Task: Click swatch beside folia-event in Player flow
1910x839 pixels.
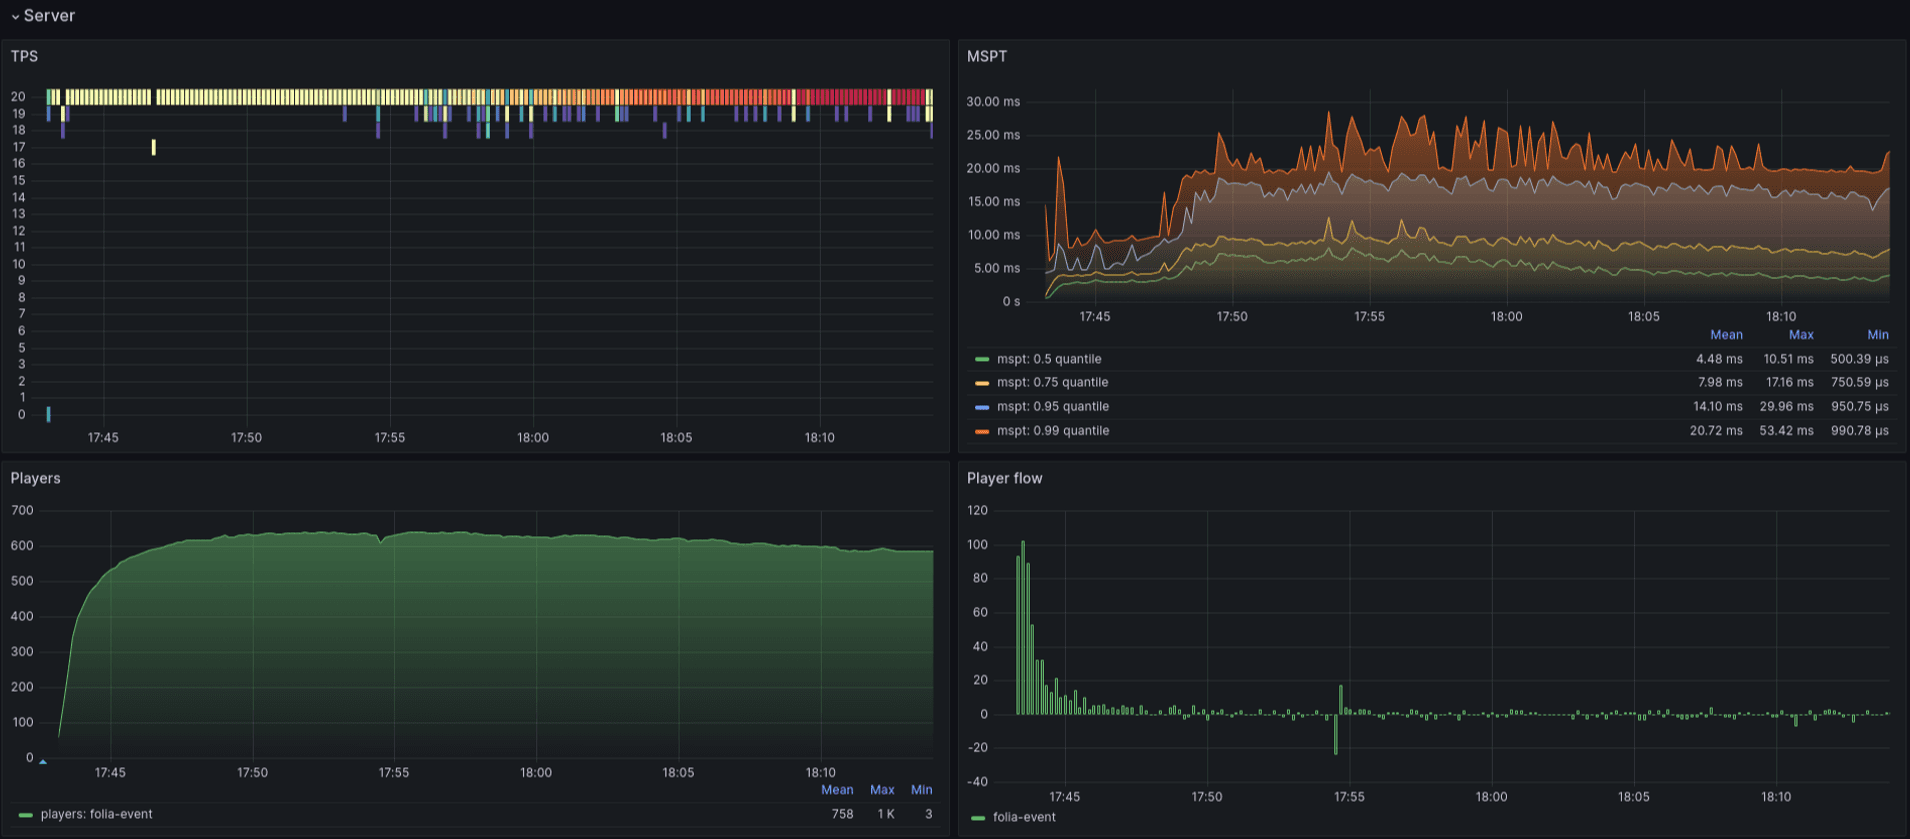Action: 978,818
